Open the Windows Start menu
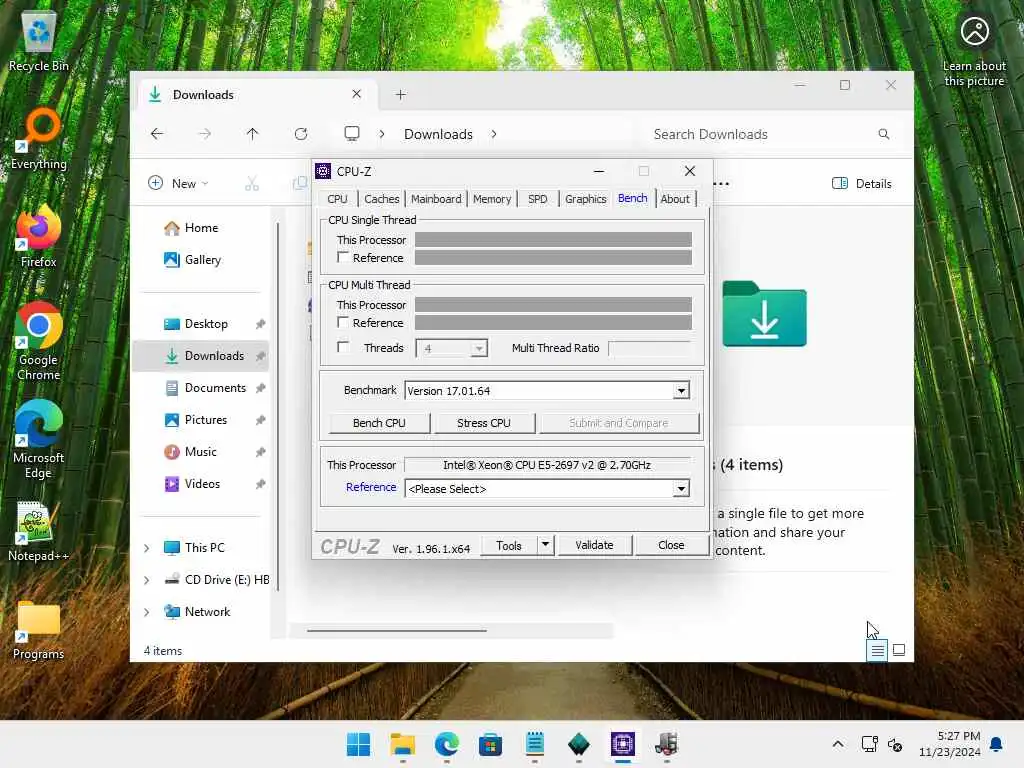Viewport: 1024px width, 768px height. (x=359, y=744)
